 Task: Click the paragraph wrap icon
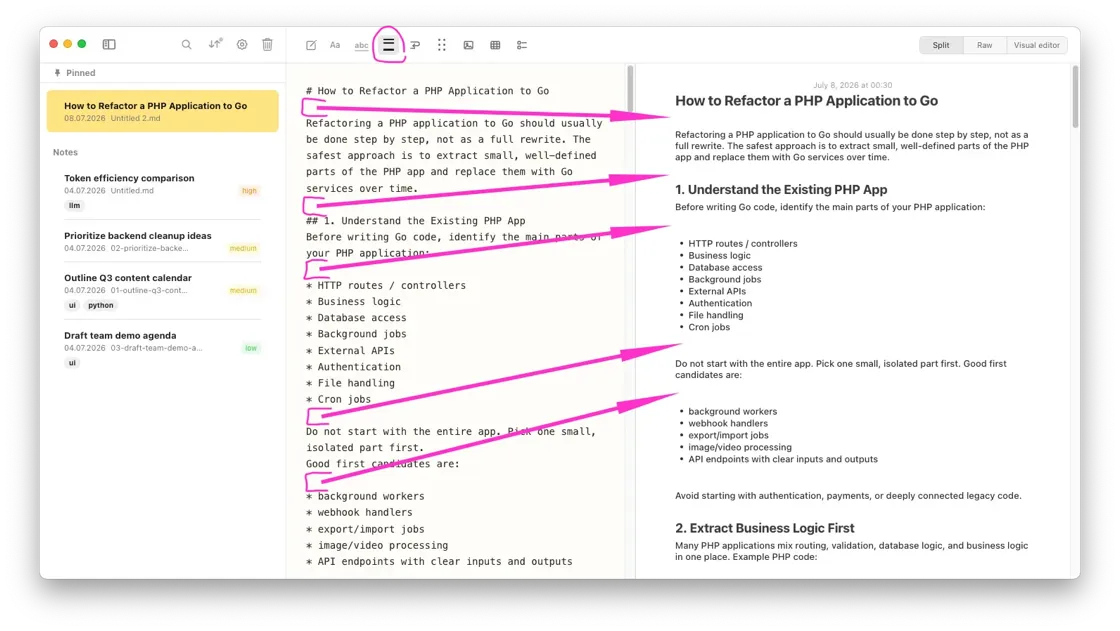click(x=415, y=45)
